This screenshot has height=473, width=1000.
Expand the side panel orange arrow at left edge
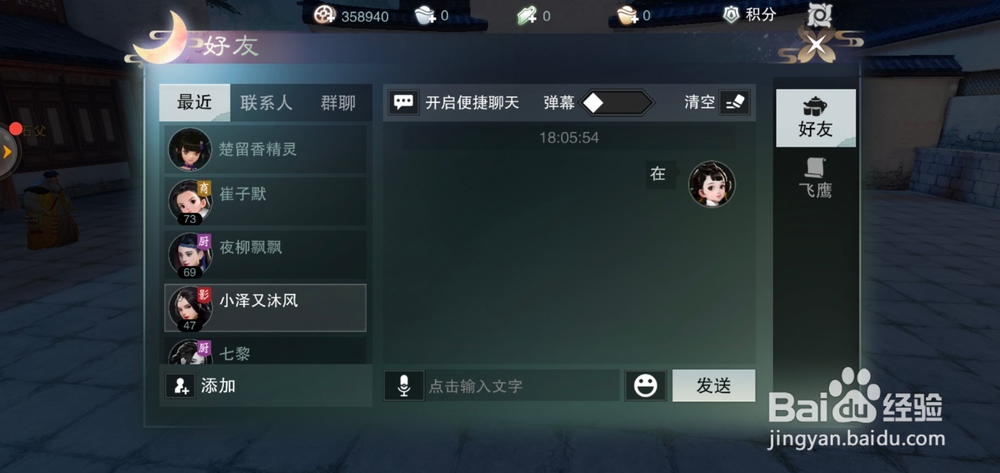pos(8,152)
